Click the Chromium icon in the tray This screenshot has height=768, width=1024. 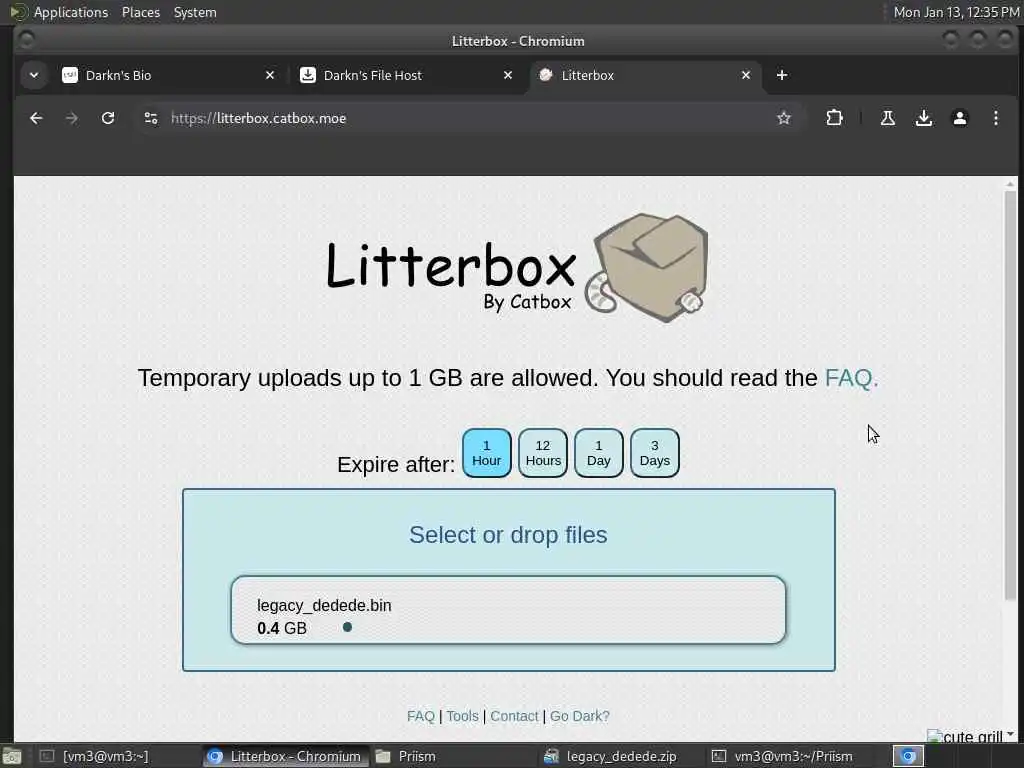908,756
